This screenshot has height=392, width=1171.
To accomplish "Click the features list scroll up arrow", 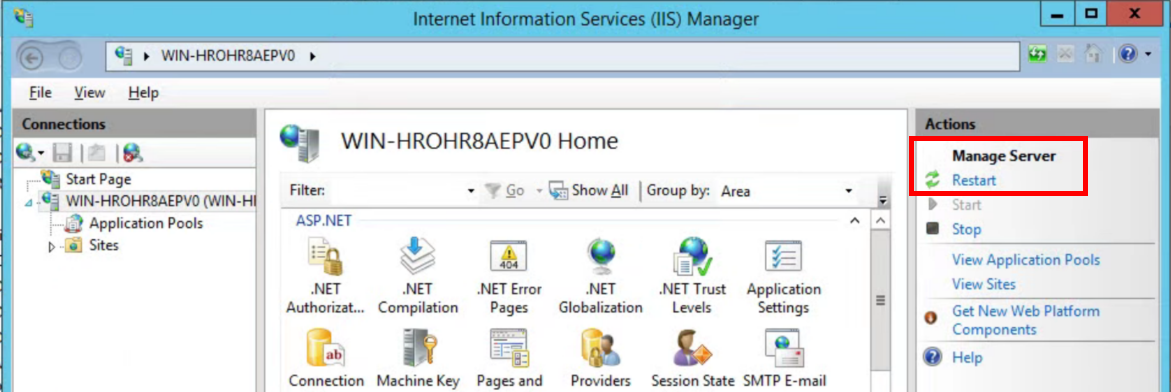I will click(x=880, y=221).
